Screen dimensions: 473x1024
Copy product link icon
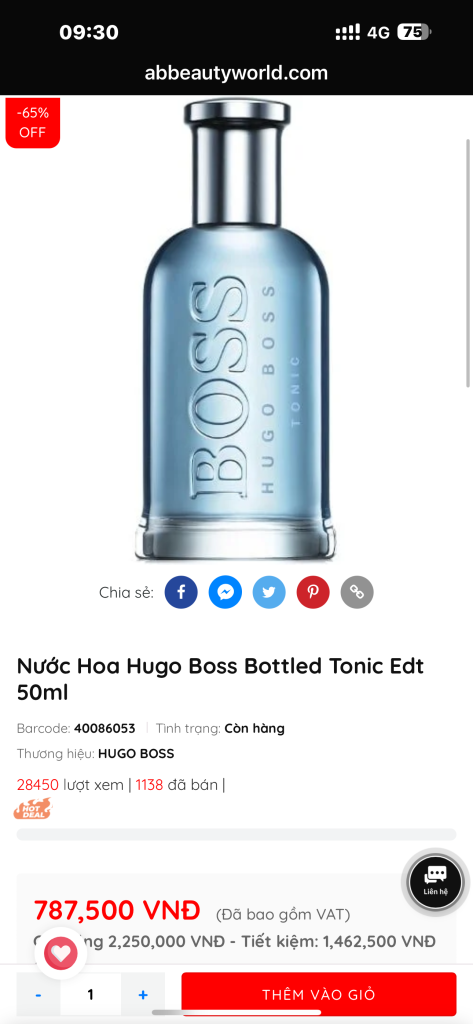pos(357,592)
